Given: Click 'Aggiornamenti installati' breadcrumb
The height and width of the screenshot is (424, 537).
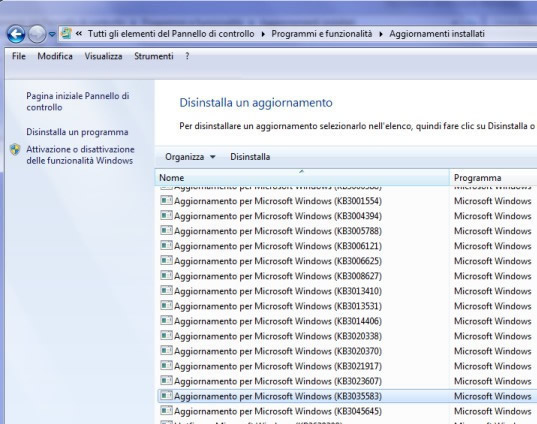Looking at the screenshot, I should coord(437,34).
